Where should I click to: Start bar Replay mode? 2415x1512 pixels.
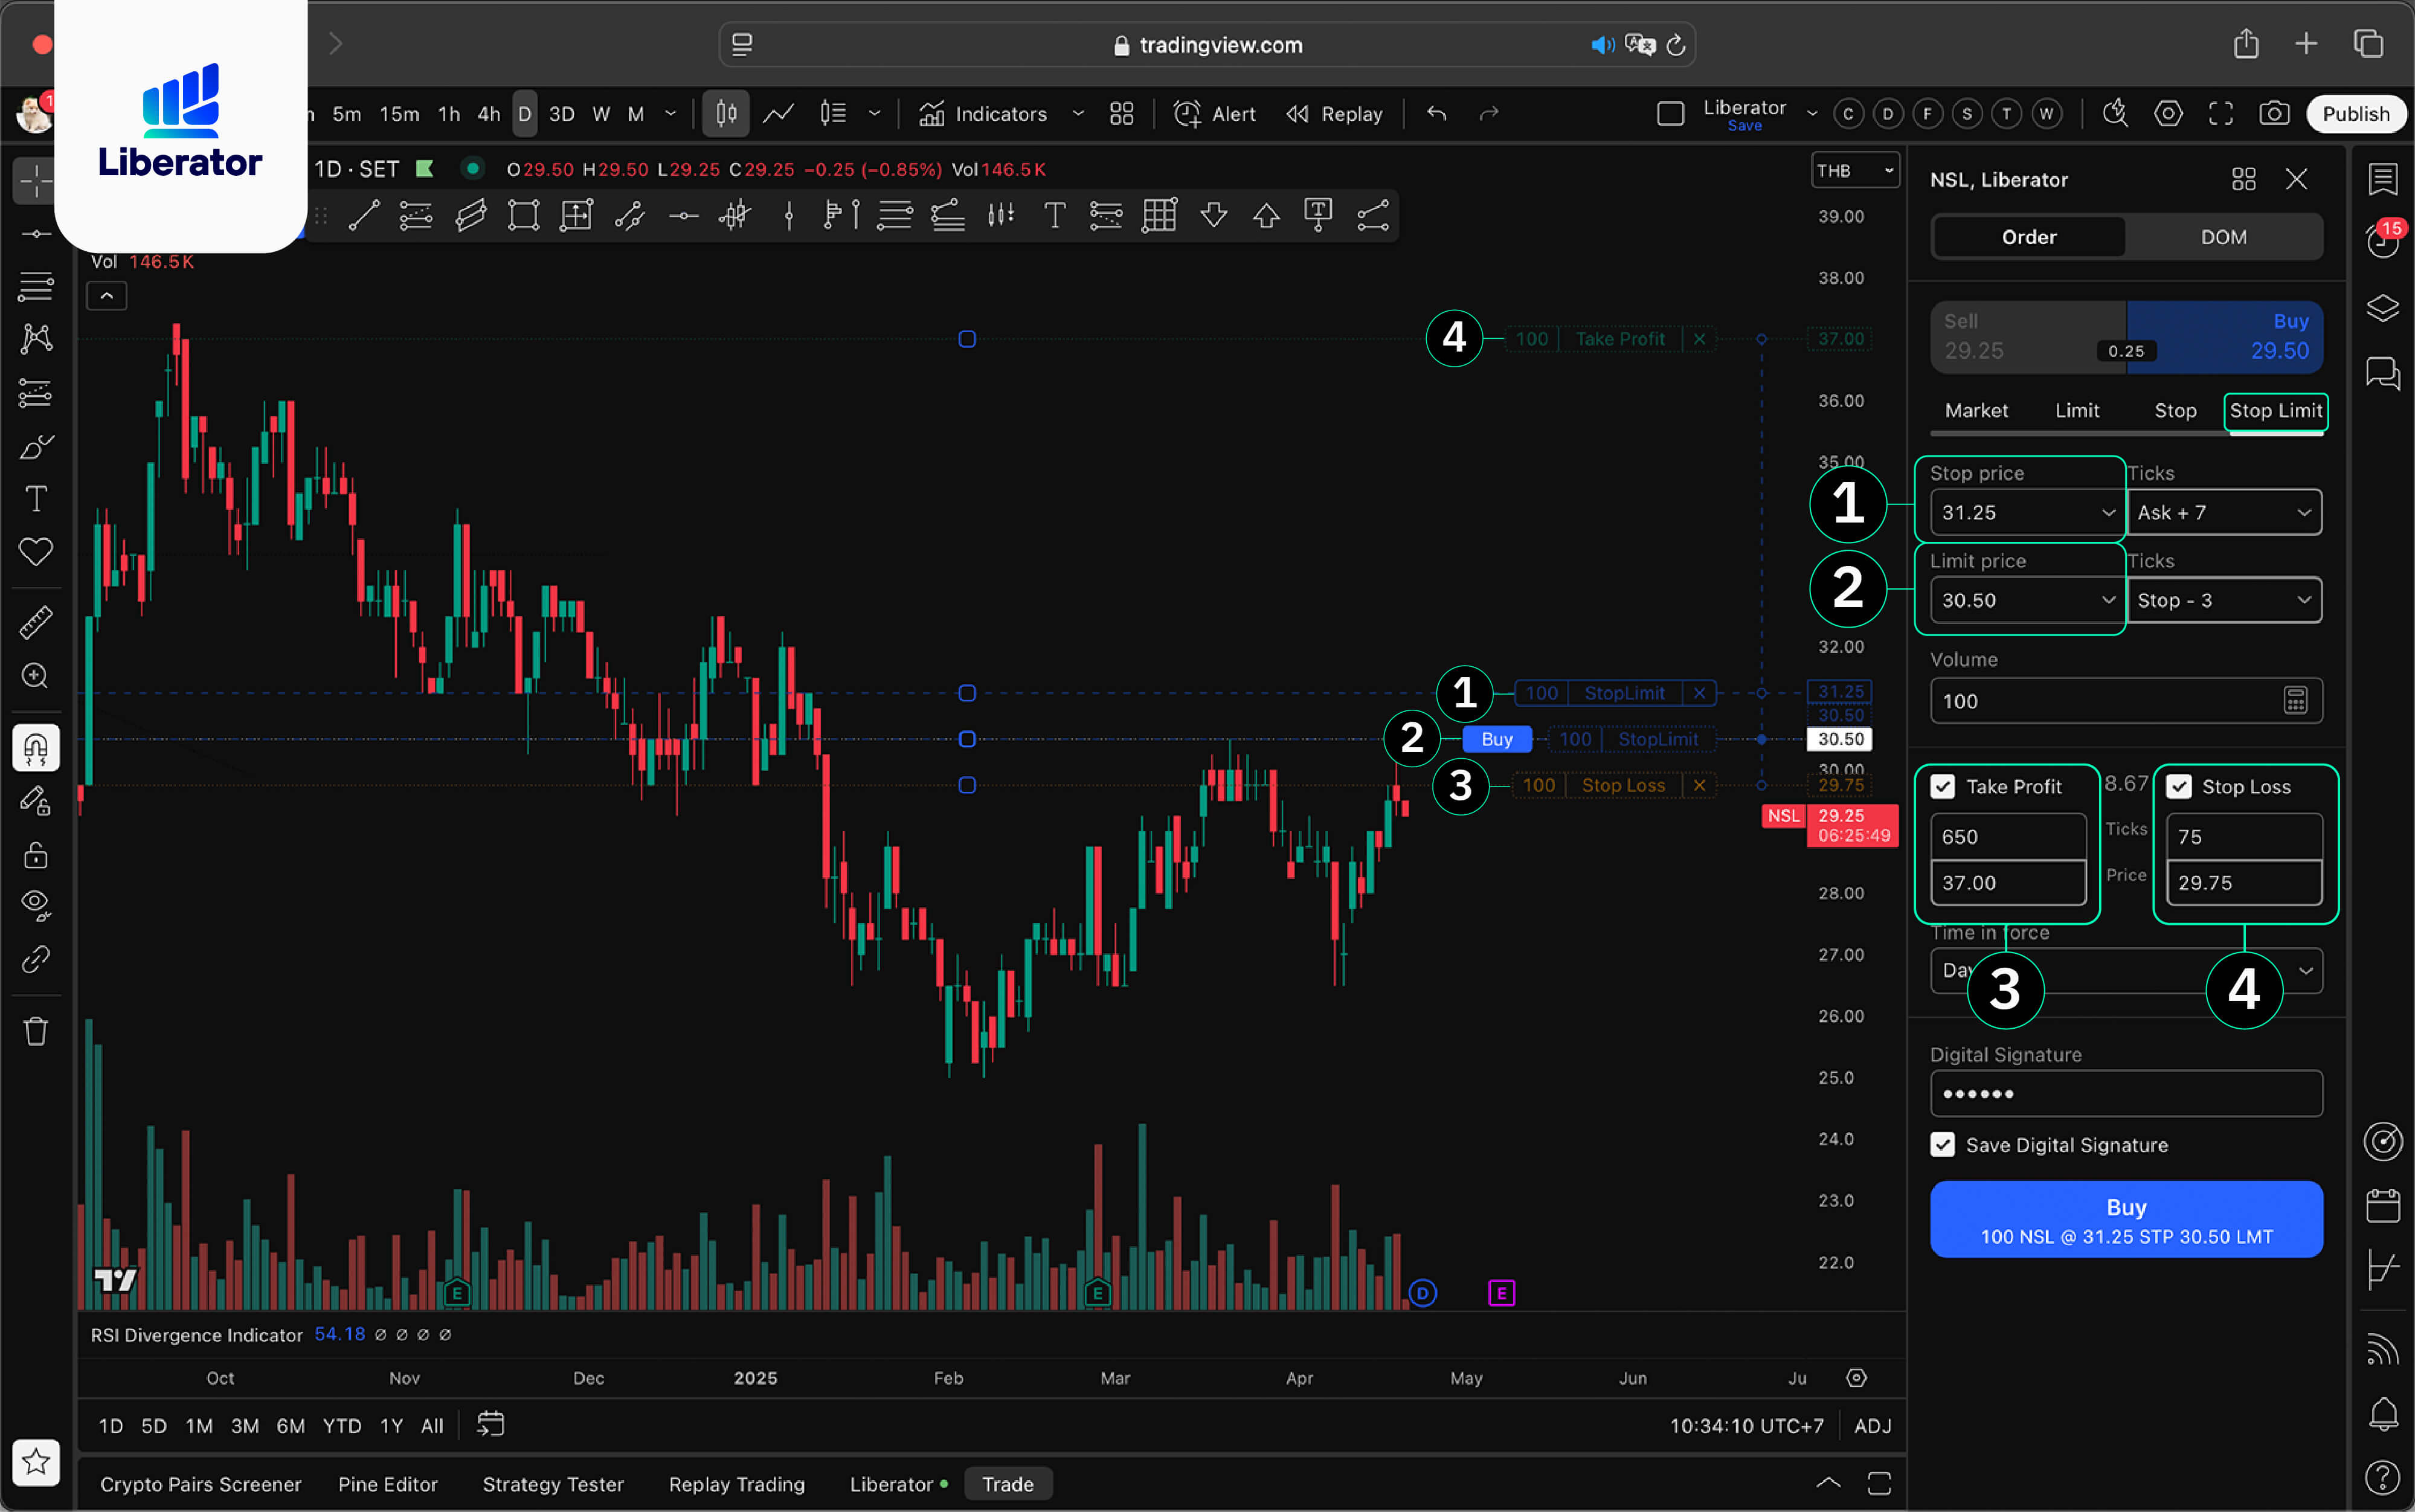pyautogui.click(x=1334, y=114)
